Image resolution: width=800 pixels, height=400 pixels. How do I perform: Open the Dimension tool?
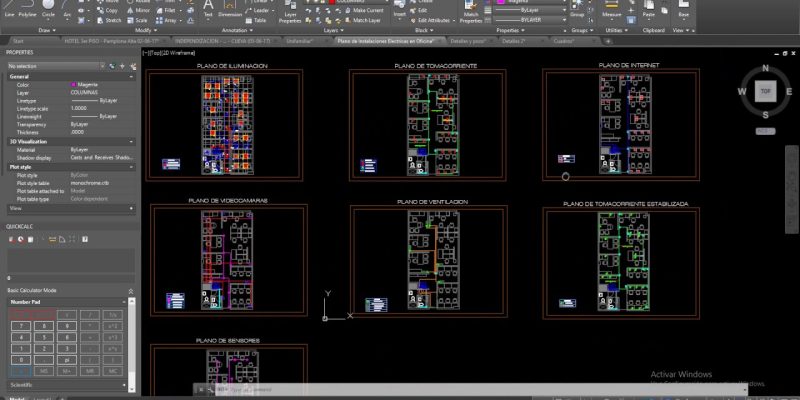[x=230, y=10]
